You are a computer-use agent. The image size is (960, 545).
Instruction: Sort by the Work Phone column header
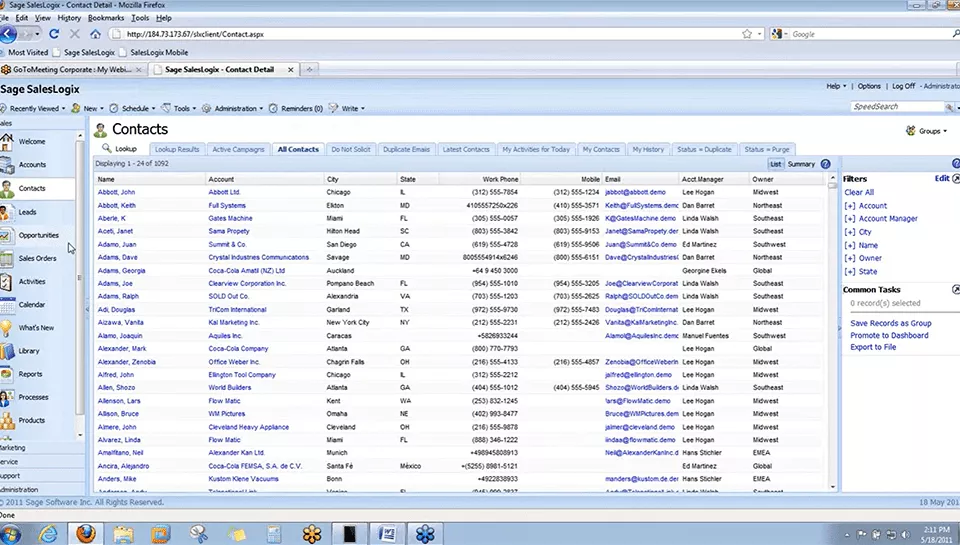coord(500,179)
